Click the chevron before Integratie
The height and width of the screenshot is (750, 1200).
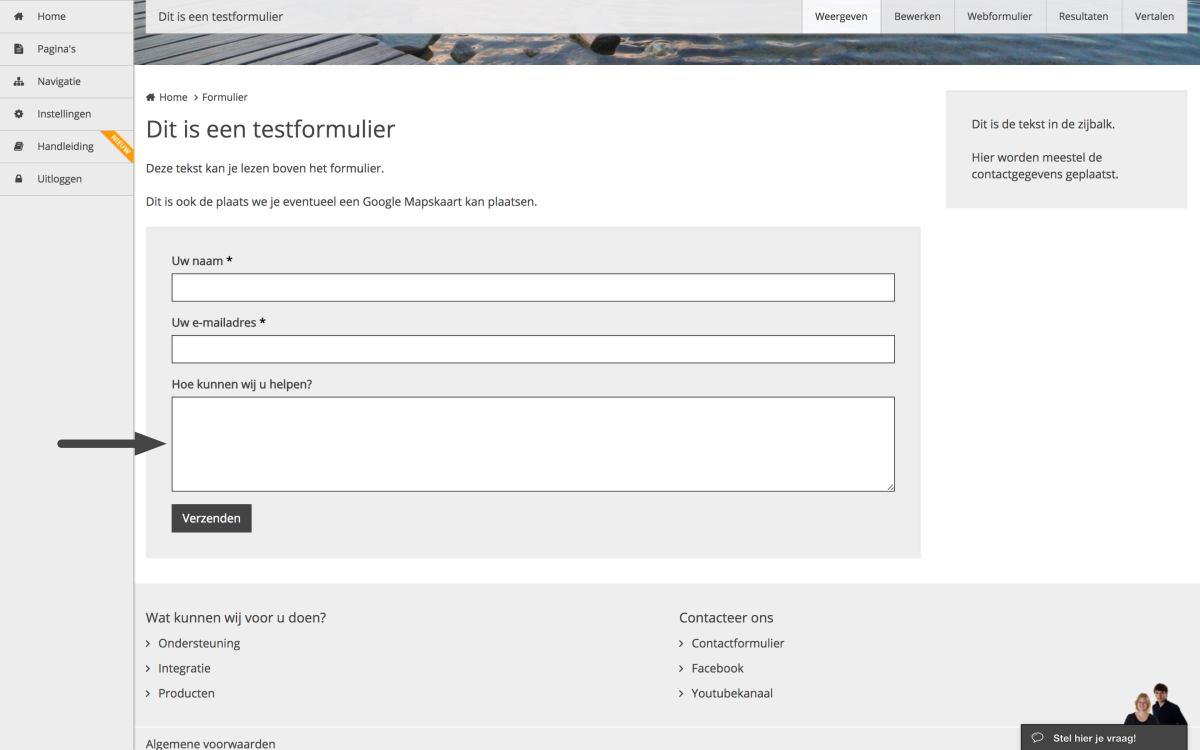coord(148,669)
